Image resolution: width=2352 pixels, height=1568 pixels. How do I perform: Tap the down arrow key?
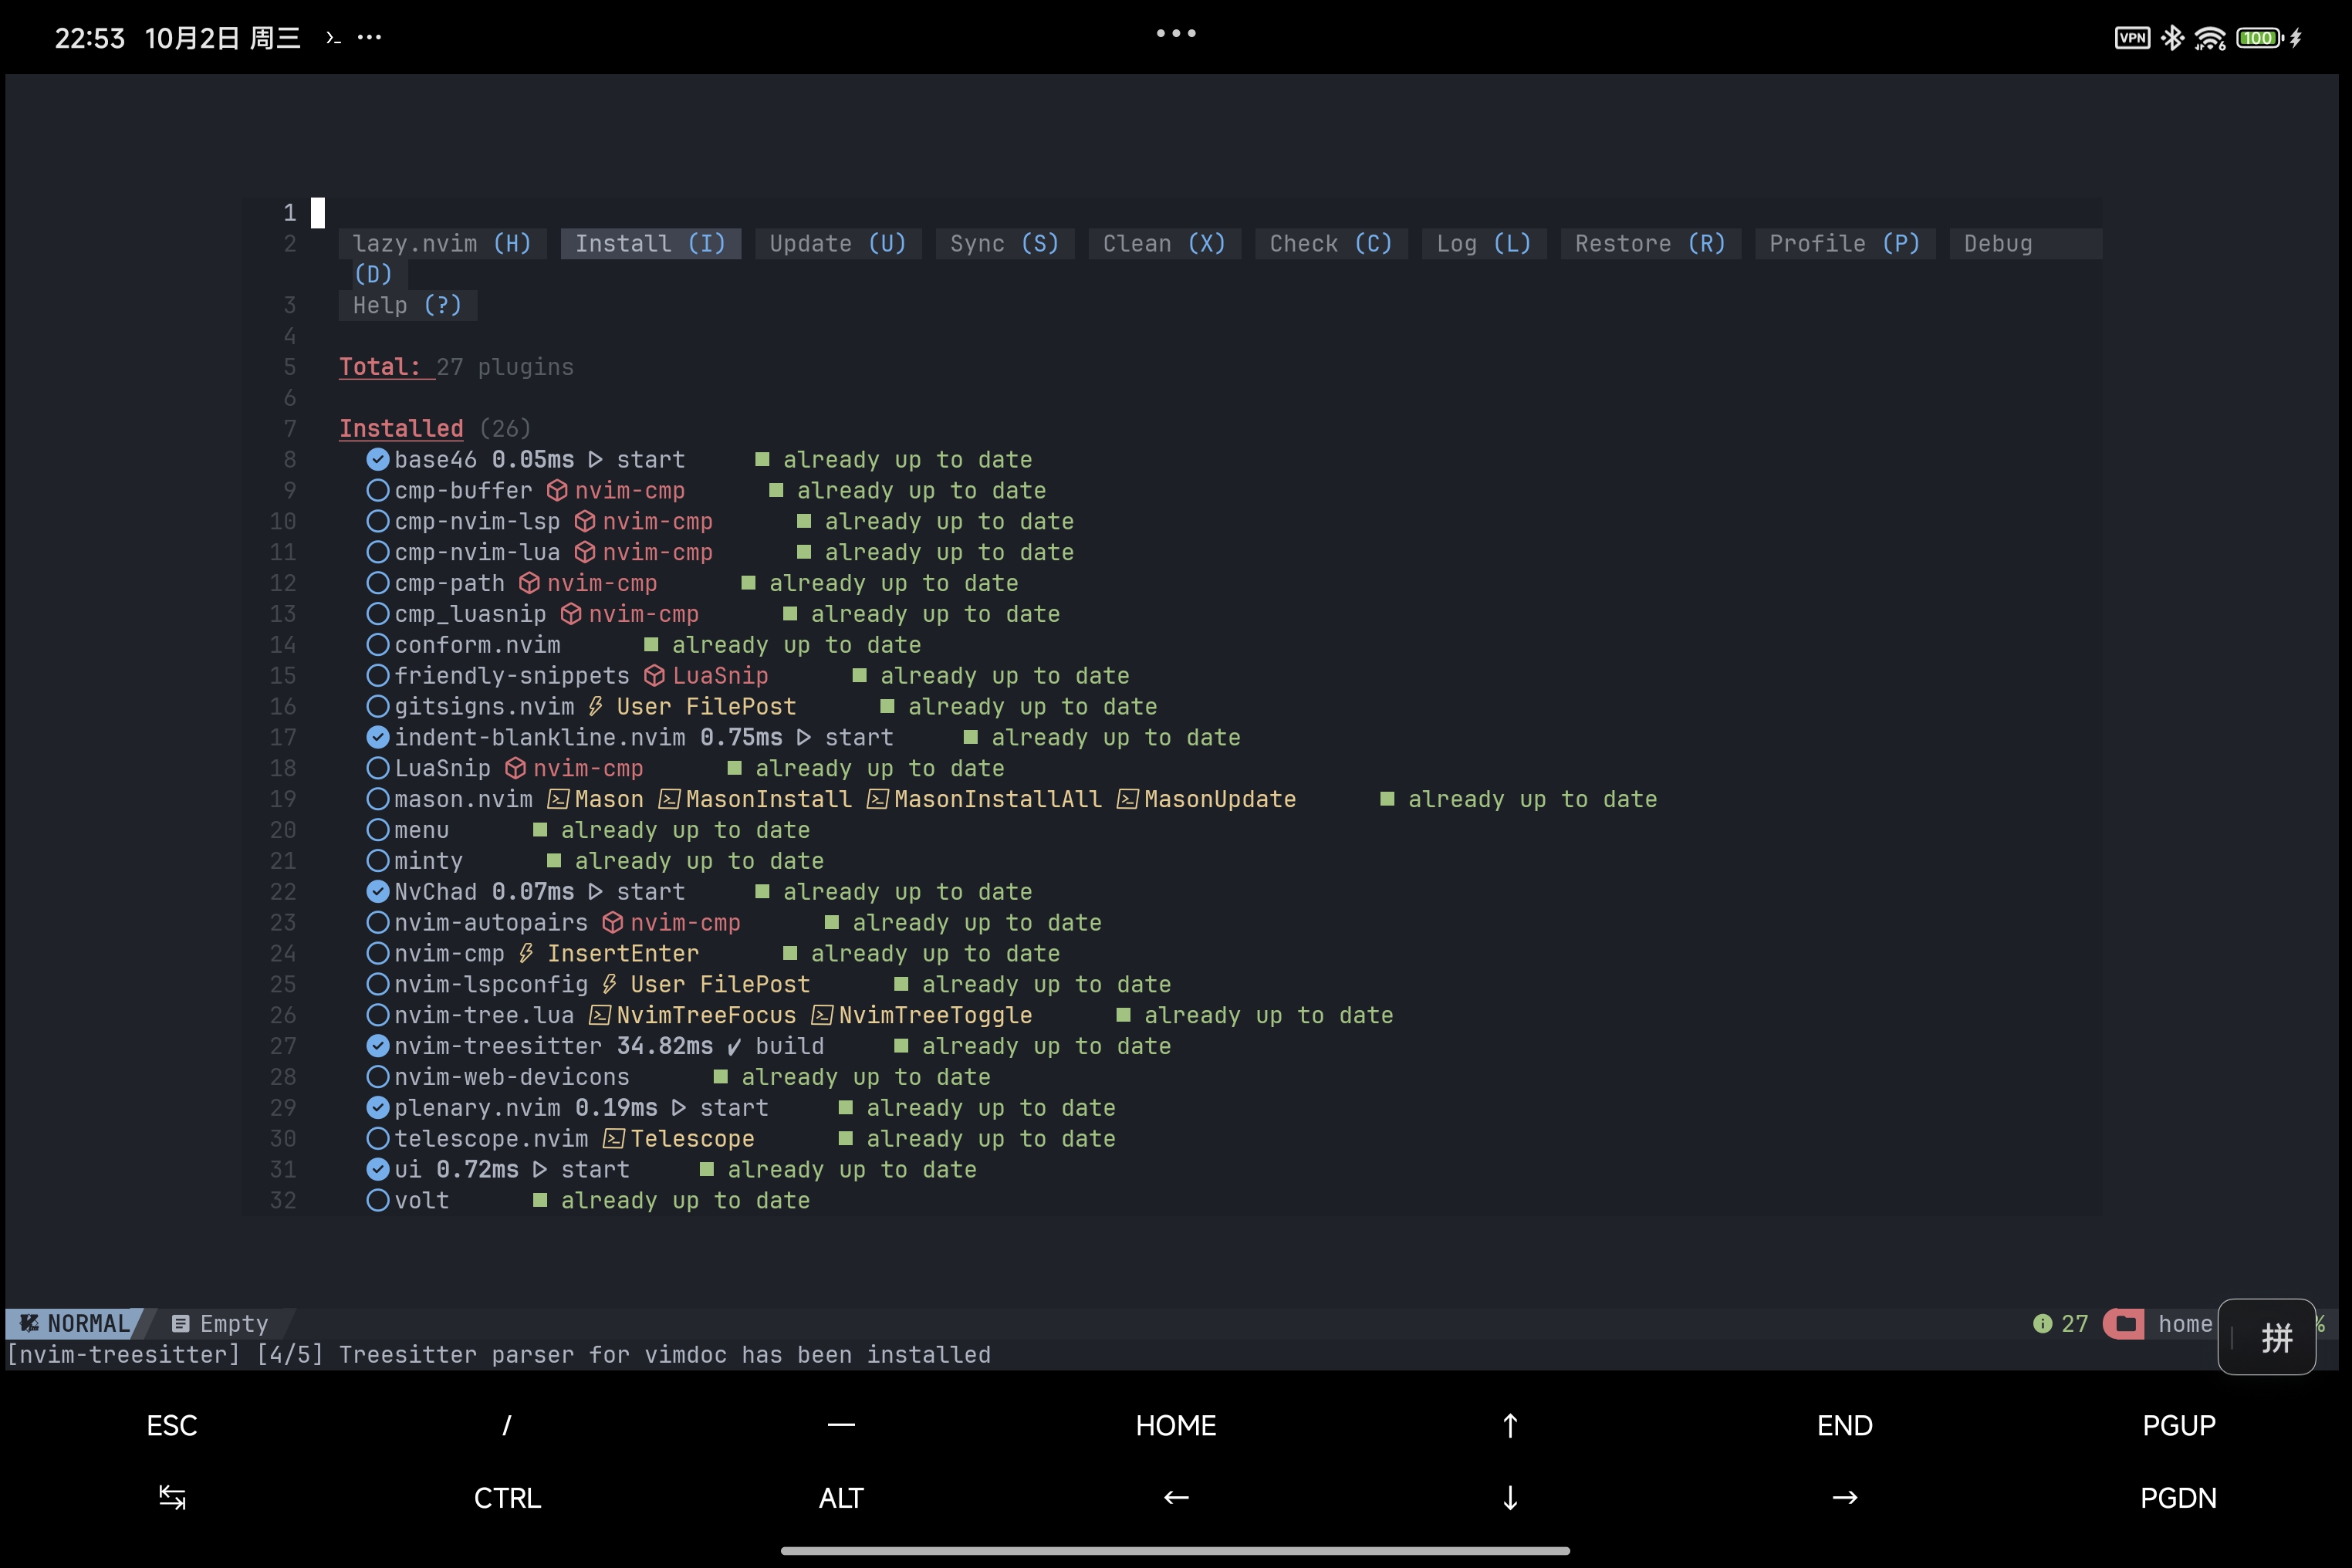point(1510,1498)
